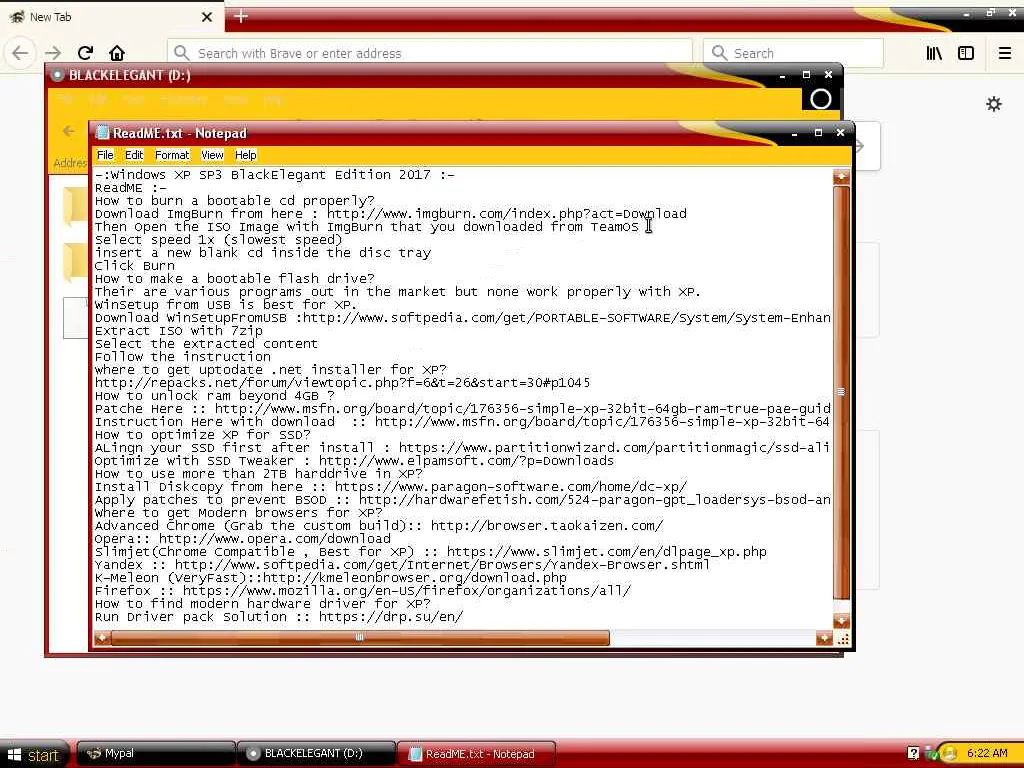The height and width of the screenshot is (768, 1024).
Task: Open Notepad File menu
Action: pos(105,155)
